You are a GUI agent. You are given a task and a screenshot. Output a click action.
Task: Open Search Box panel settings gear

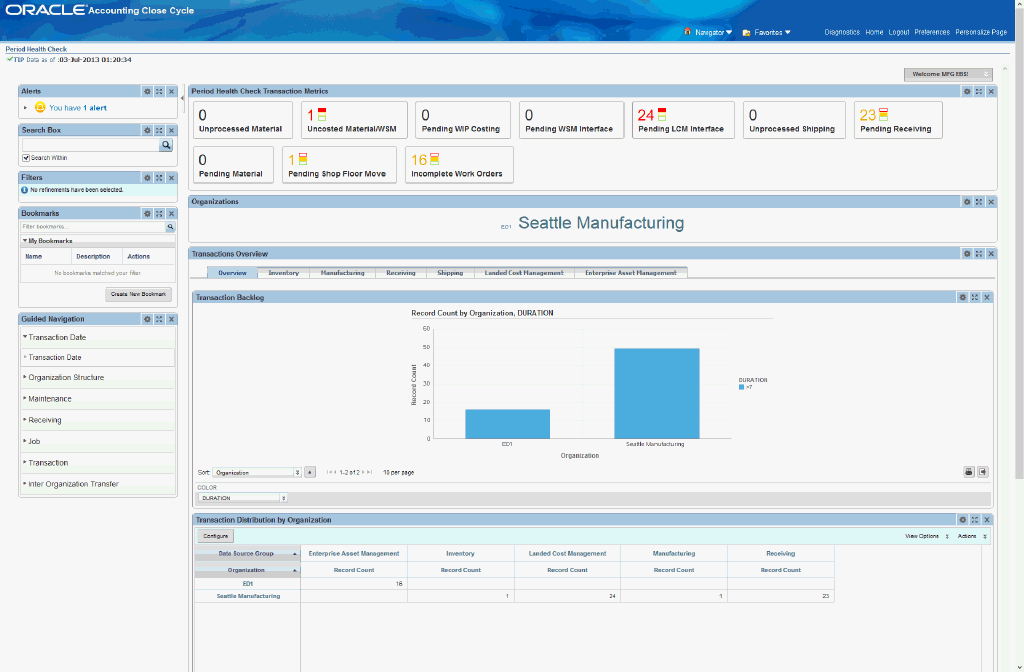[147, 131]
